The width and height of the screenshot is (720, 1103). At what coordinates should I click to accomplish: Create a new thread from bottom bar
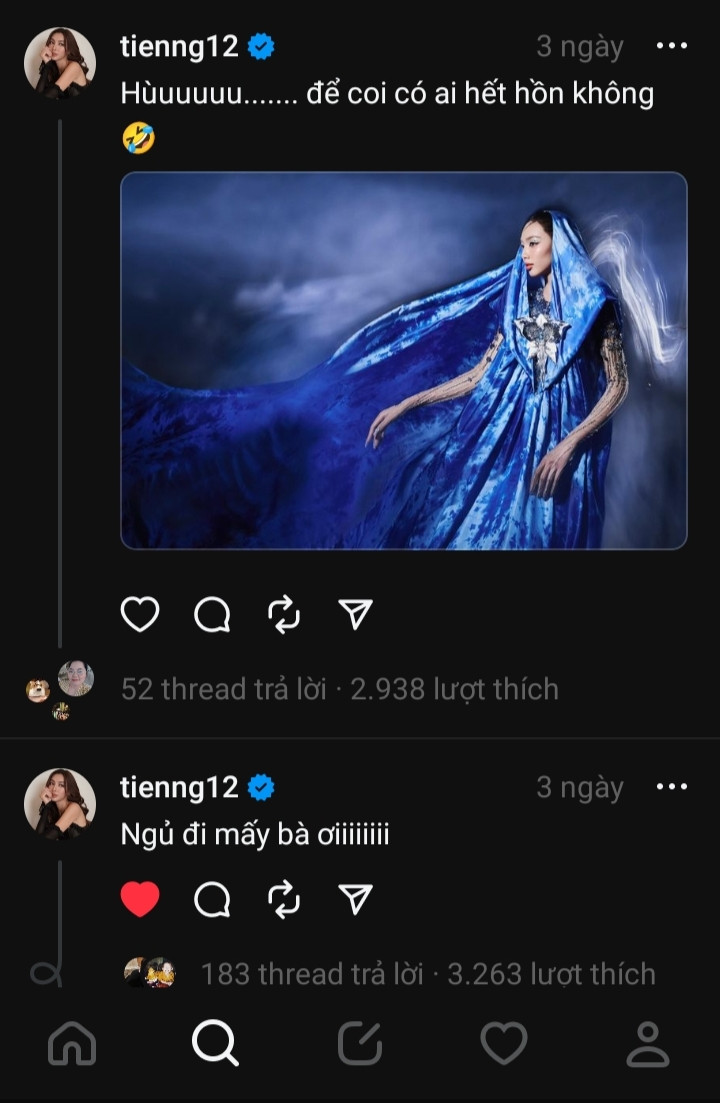click(360, 1044)
